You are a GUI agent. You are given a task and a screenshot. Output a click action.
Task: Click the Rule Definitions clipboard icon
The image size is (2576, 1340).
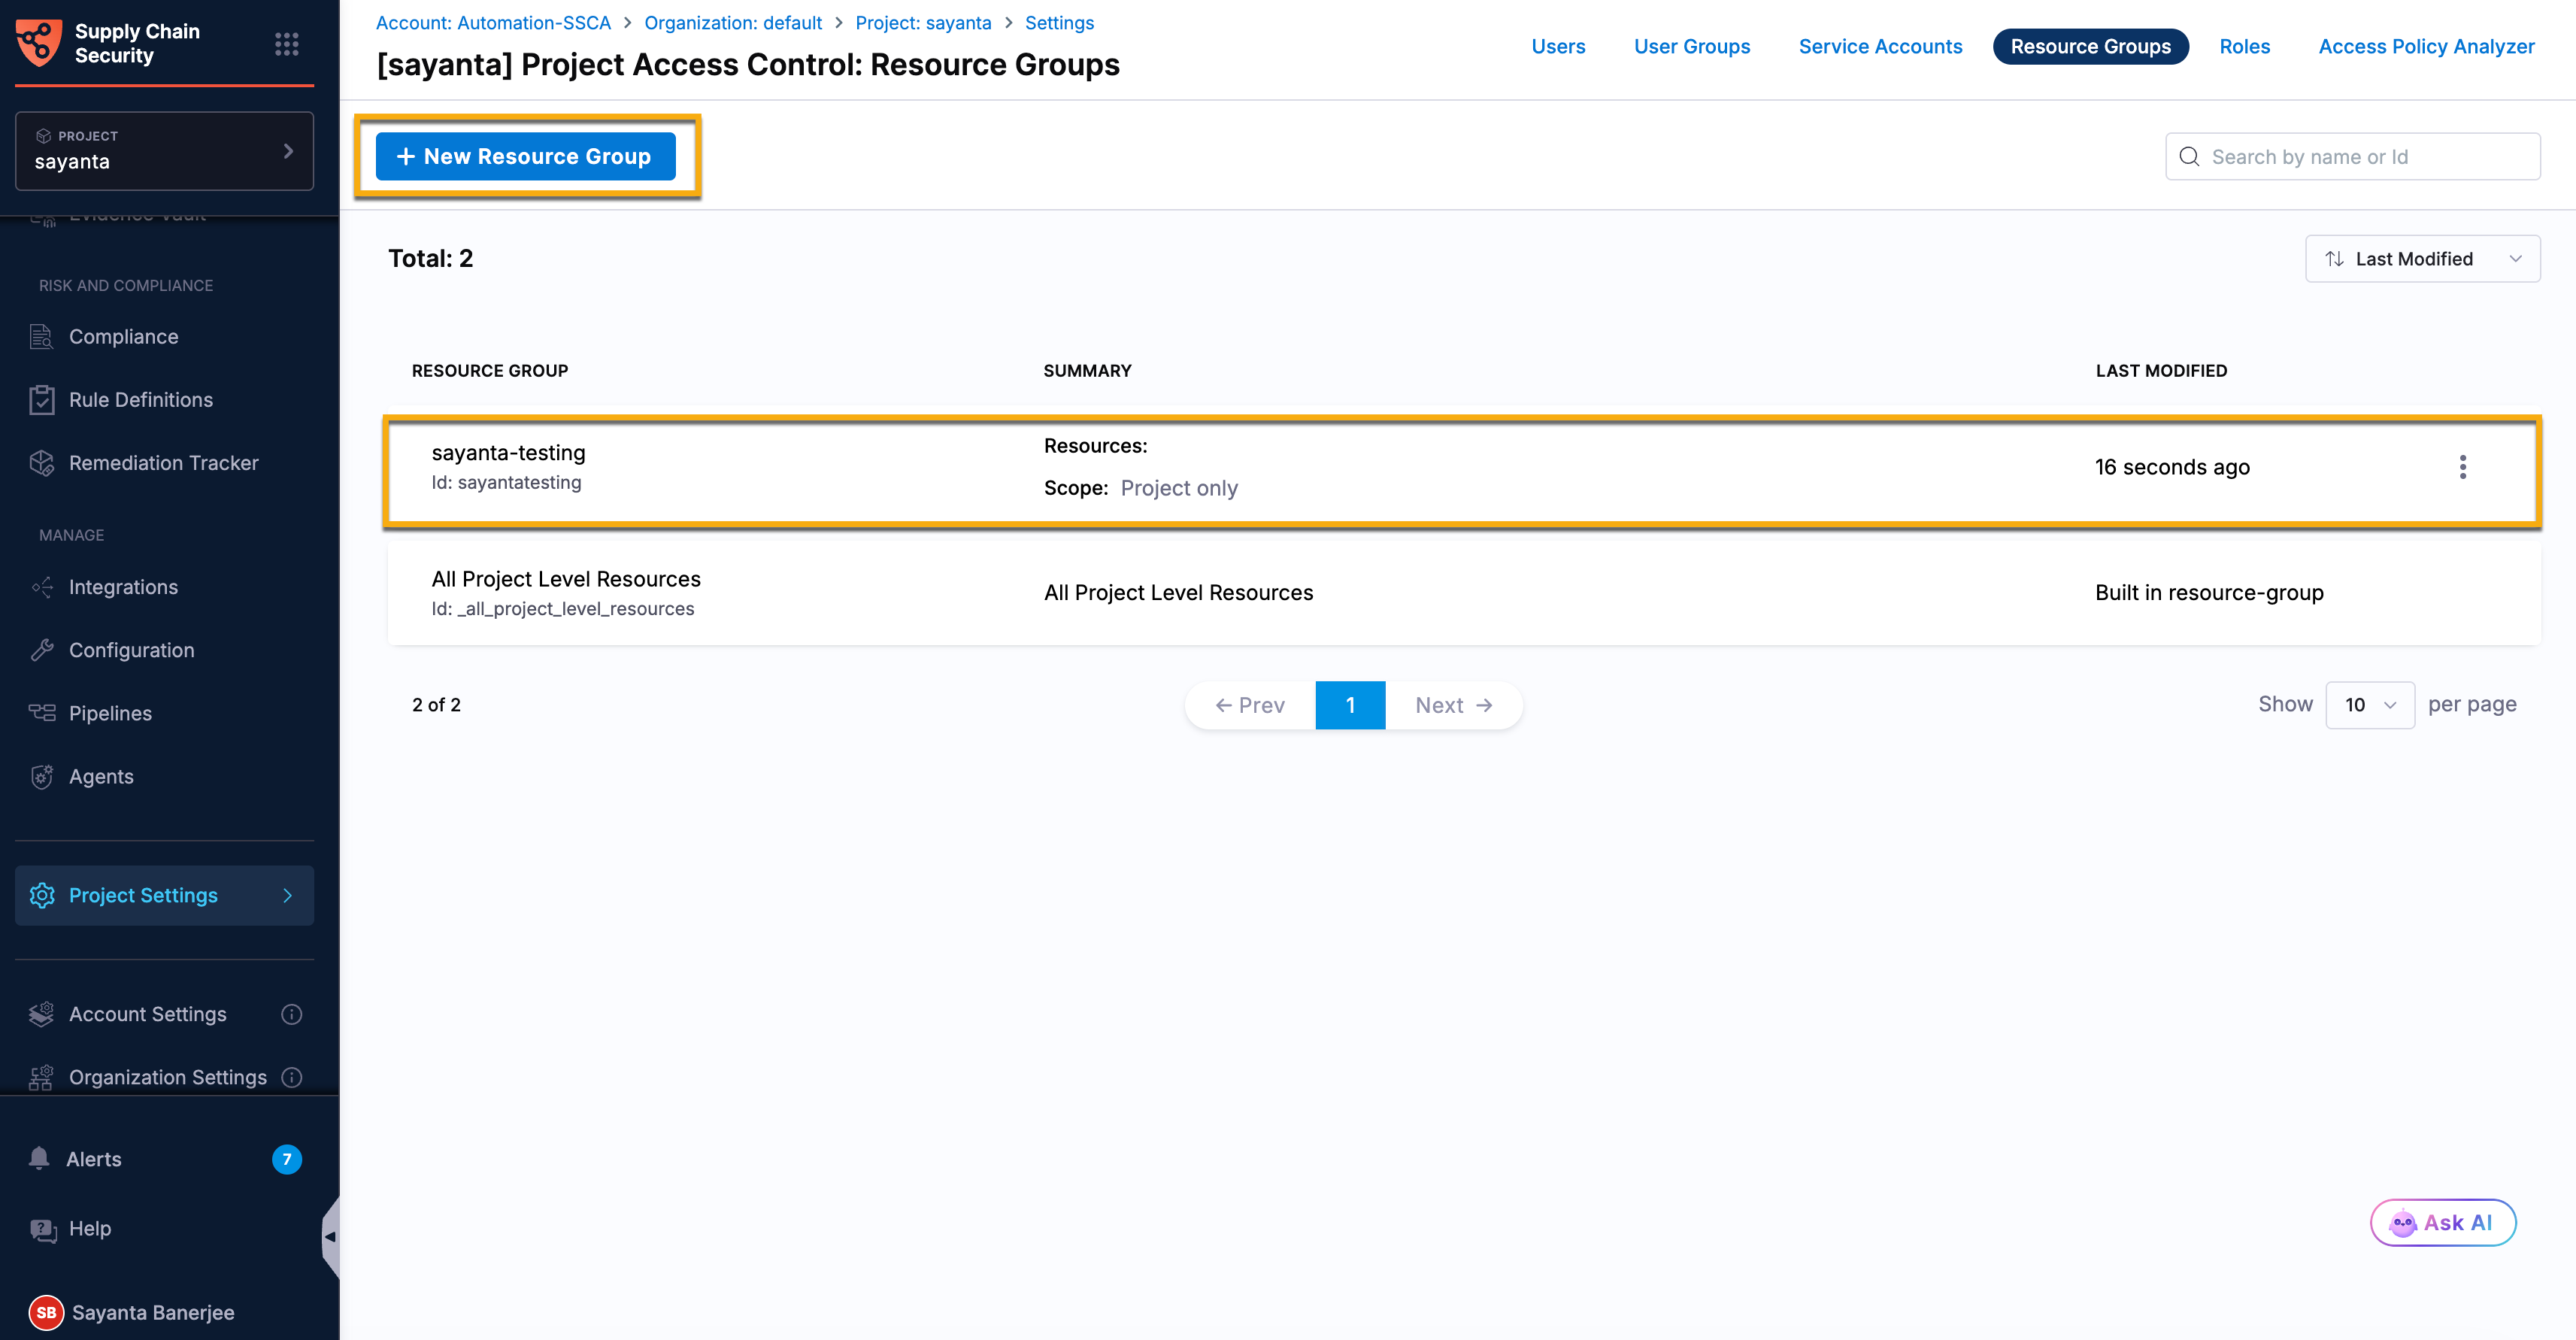click(x=42, y=400)
